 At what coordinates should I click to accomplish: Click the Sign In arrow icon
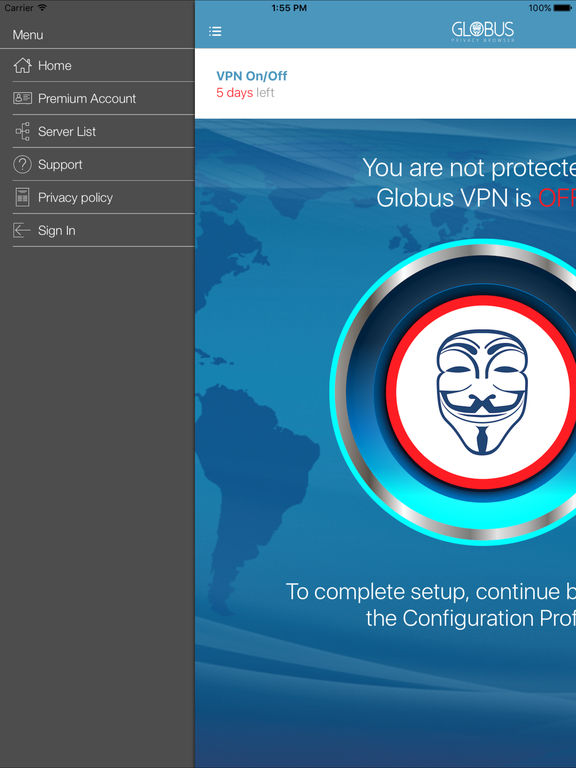pyautogui.click(x=21, y=230)
